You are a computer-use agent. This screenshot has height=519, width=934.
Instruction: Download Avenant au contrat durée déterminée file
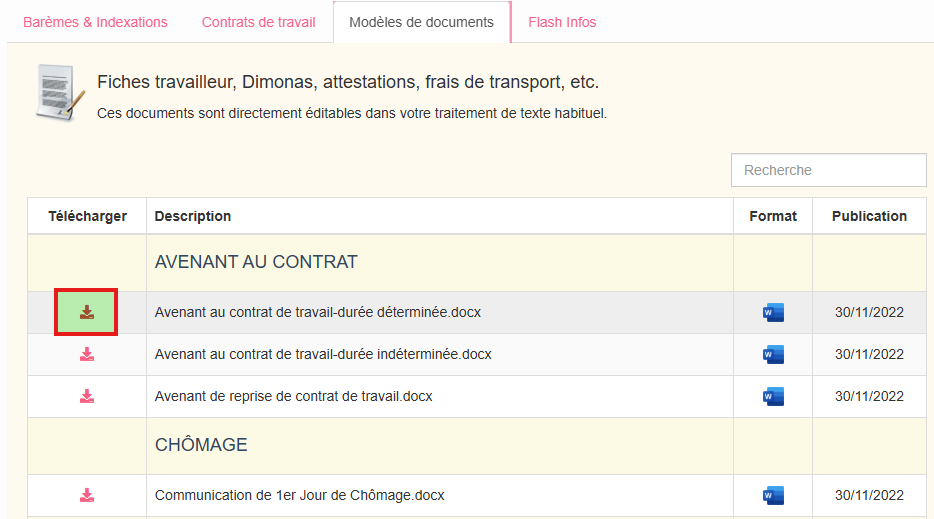click(87, 313)
